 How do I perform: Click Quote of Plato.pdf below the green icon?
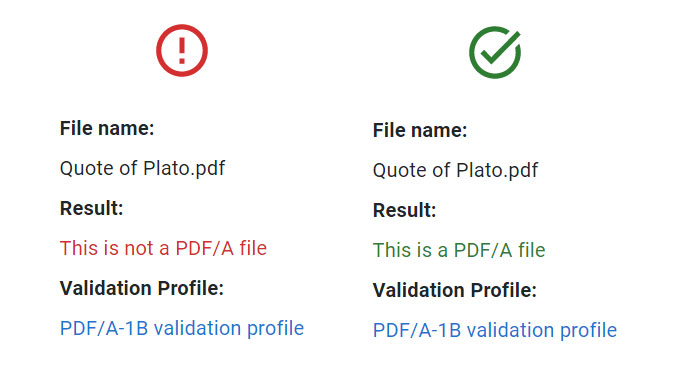(455, 171)
